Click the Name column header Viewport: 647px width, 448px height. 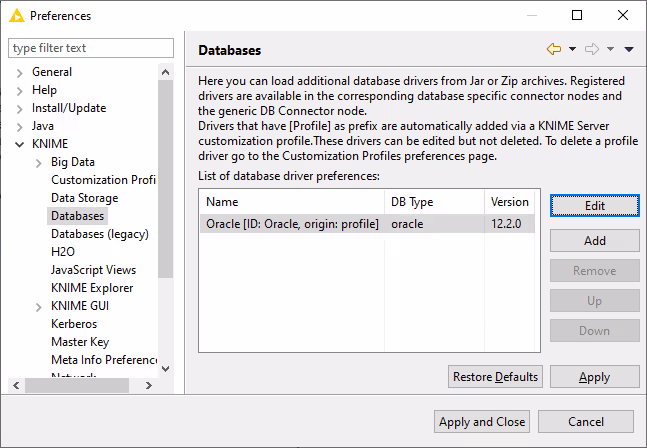click(290, 202)
